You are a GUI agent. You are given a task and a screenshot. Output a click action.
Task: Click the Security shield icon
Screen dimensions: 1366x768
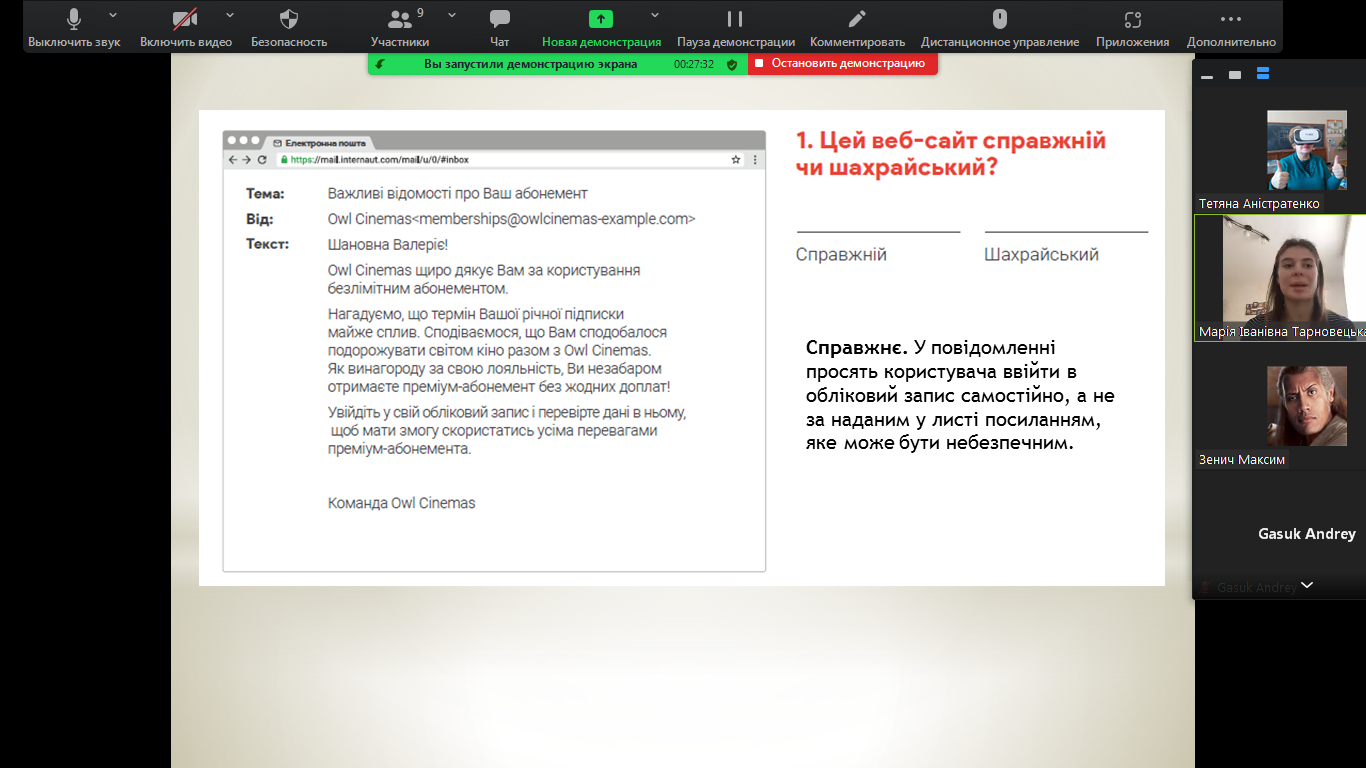click(289, 19)
